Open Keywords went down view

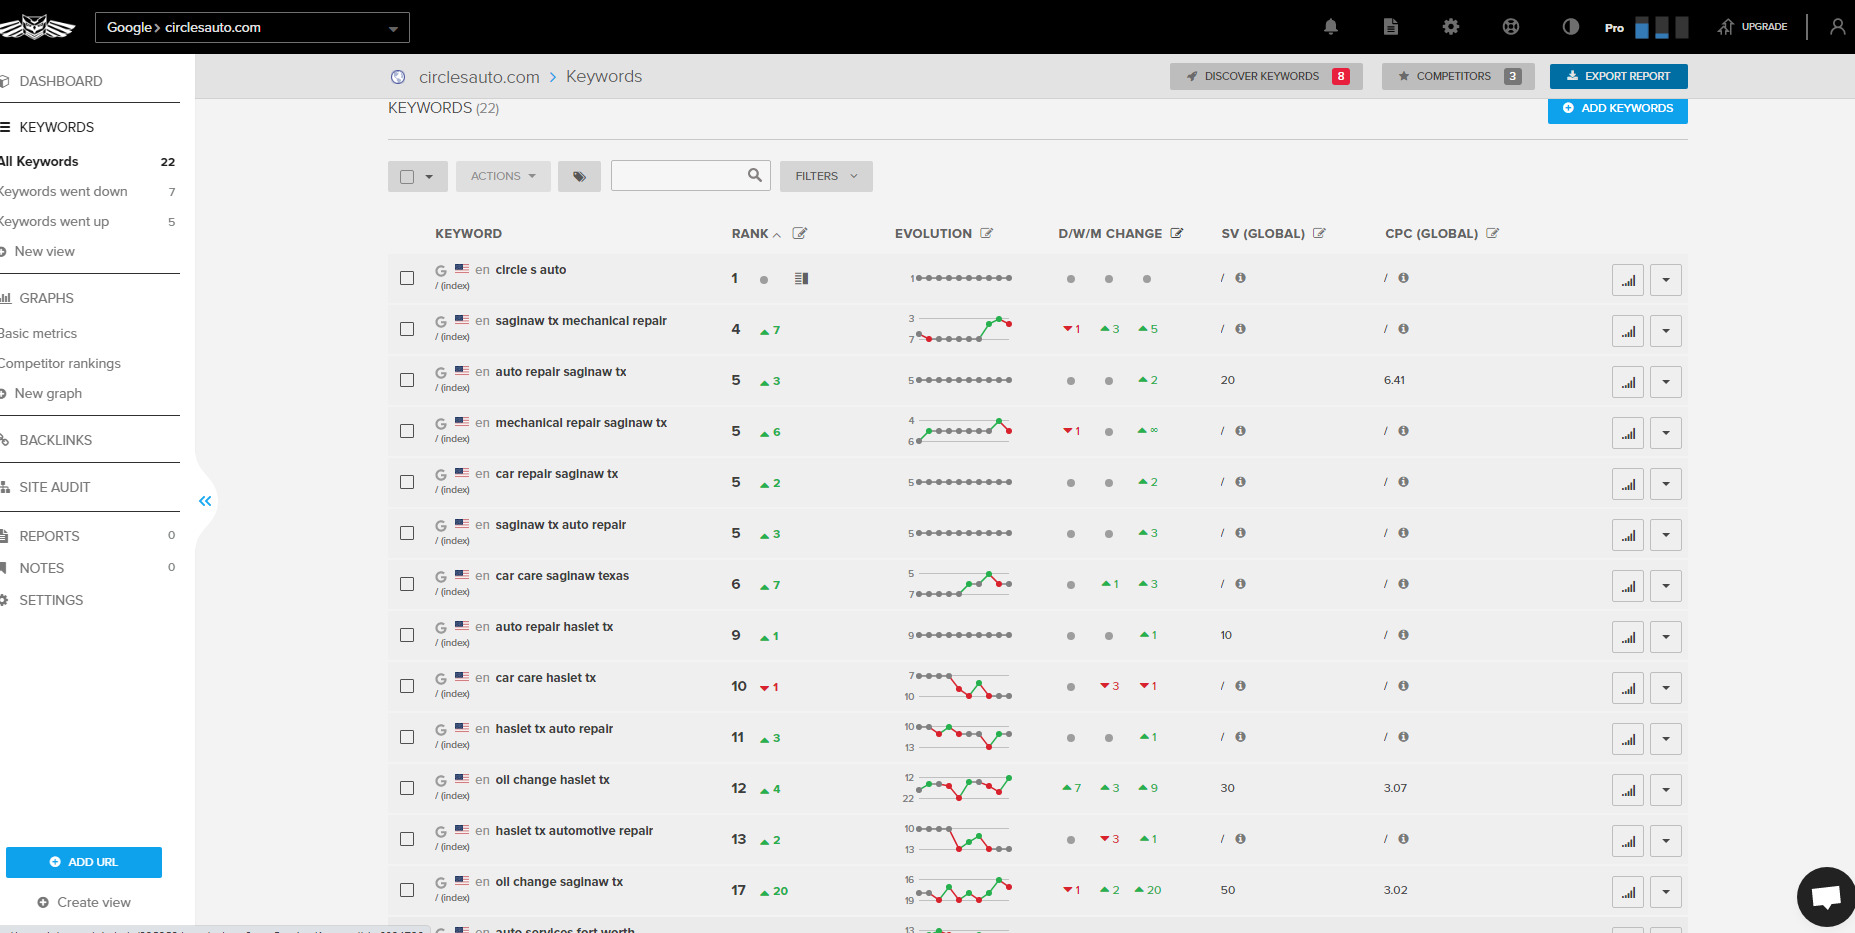63,191
